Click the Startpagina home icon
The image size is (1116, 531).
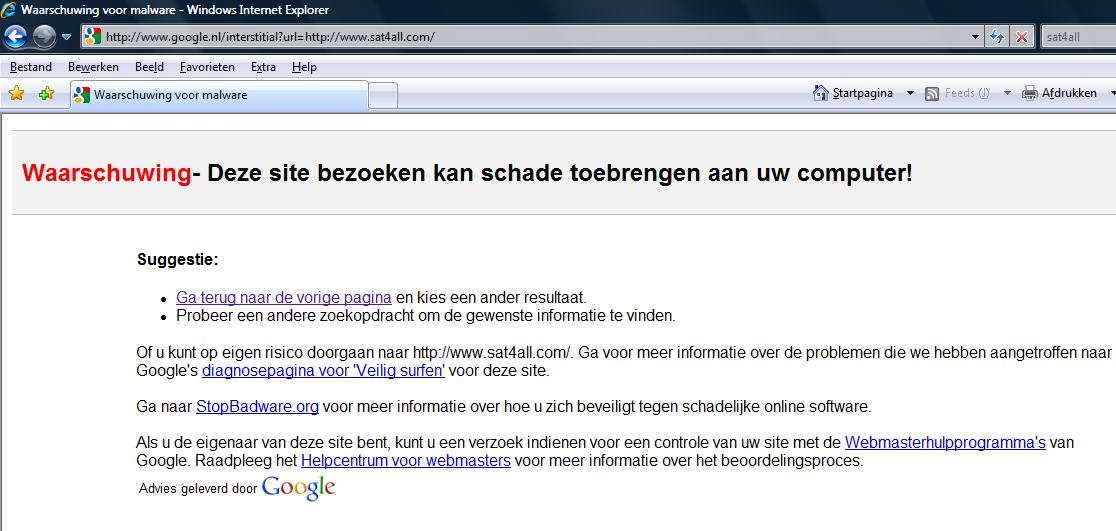point(821,93)
